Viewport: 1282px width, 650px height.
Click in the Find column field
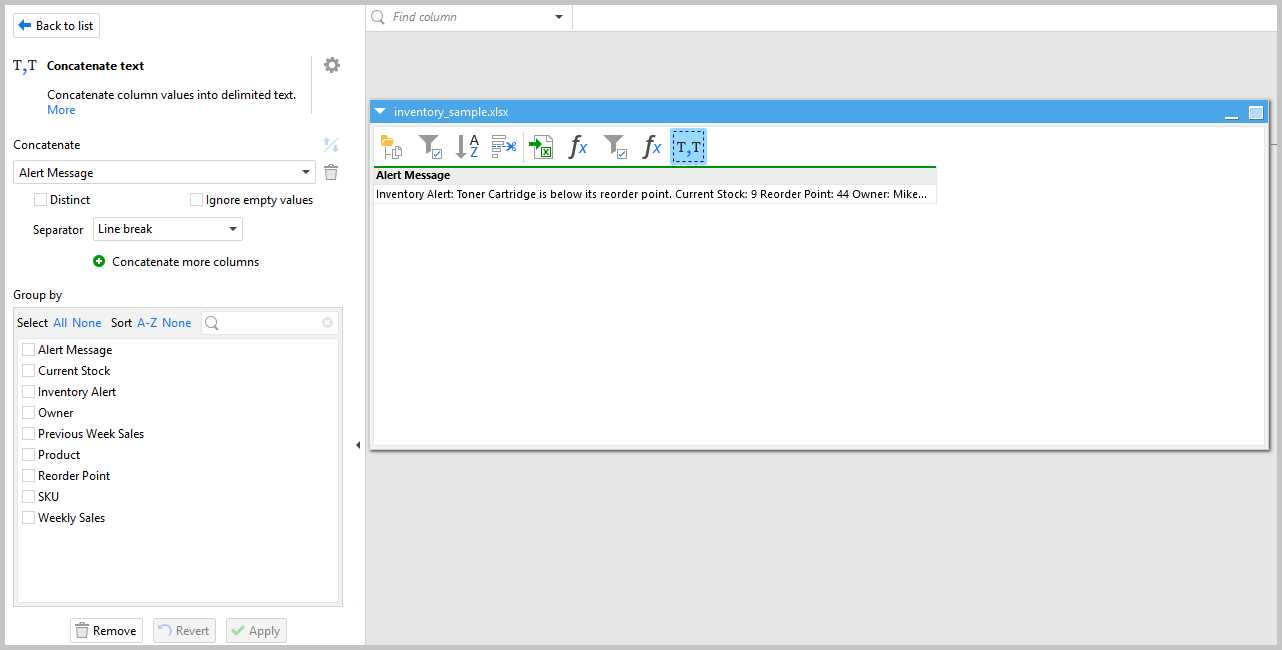tap(470, 17)
